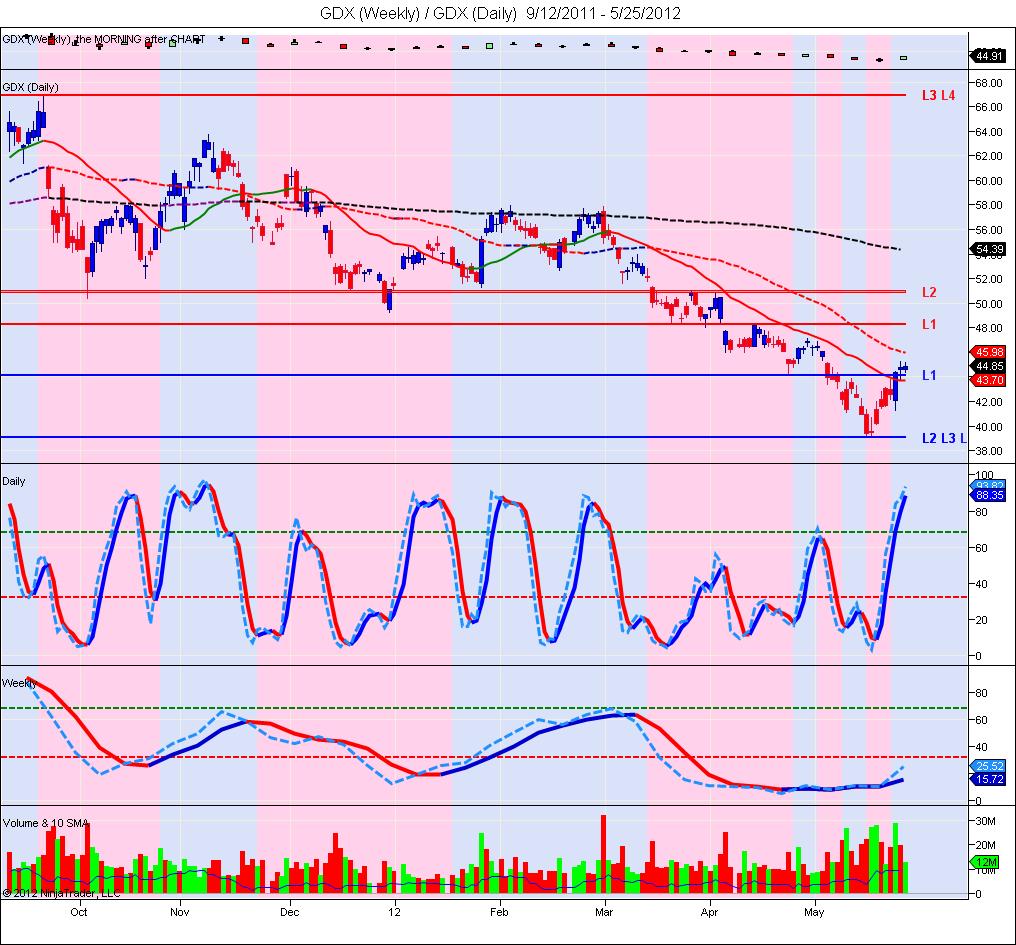Viewport: 1016px width, 945px height.
Task: Click the 62.00 price axis label
Action: click(x=989, y=156)
